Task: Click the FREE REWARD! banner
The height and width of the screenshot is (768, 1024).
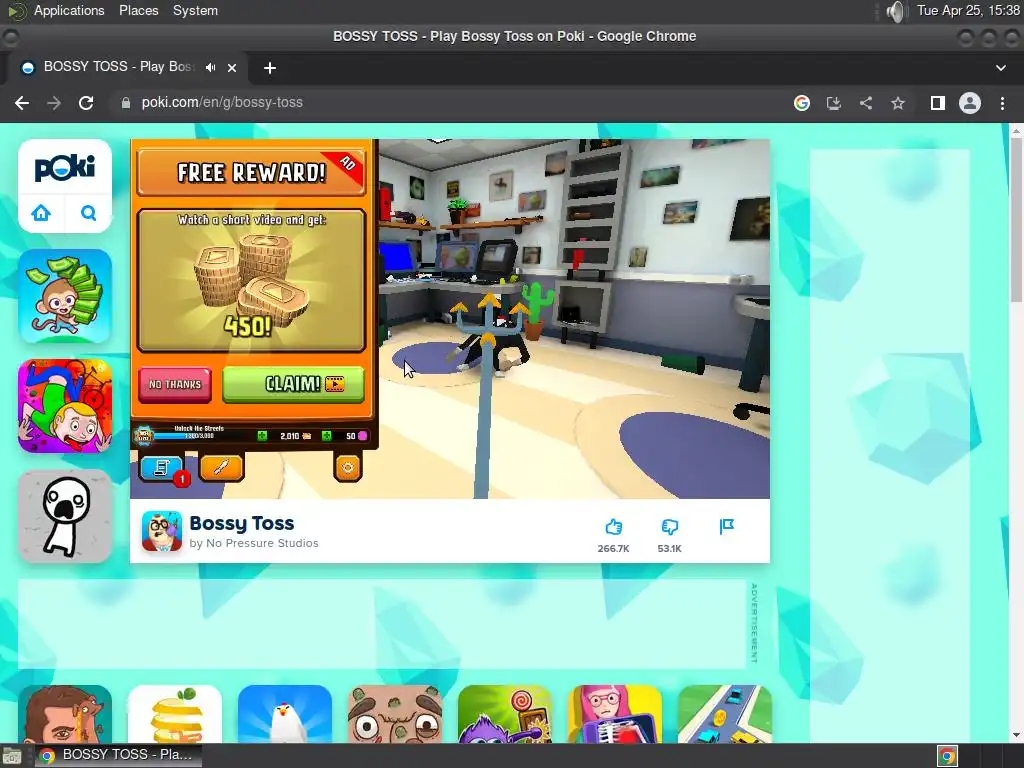Action: point(251,172)
